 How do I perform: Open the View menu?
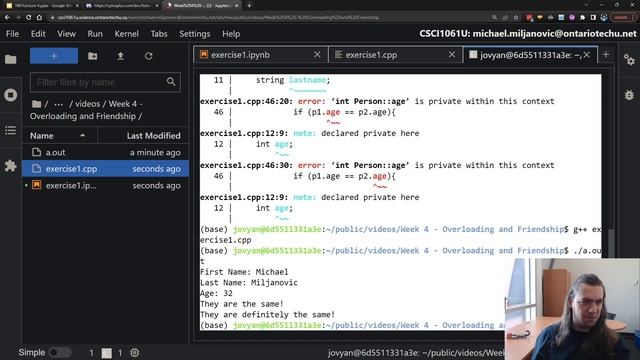66,34
